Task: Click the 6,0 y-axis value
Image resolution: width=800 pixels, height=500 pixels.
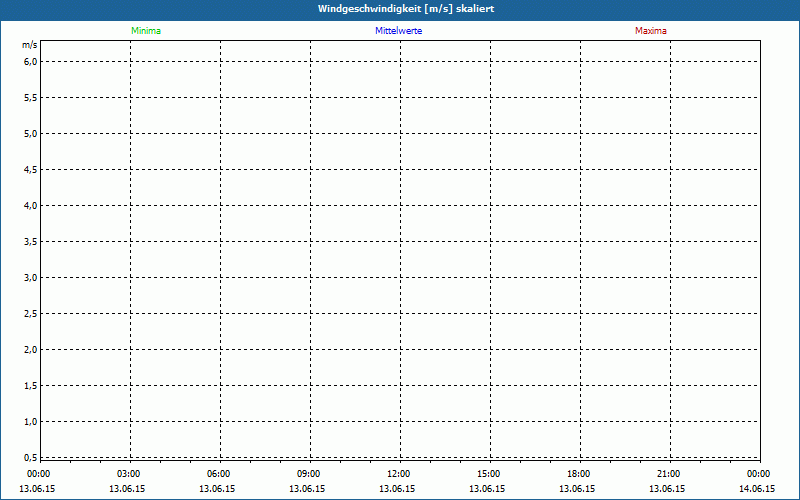Action: pyautogui.click(x=31, y=62)
